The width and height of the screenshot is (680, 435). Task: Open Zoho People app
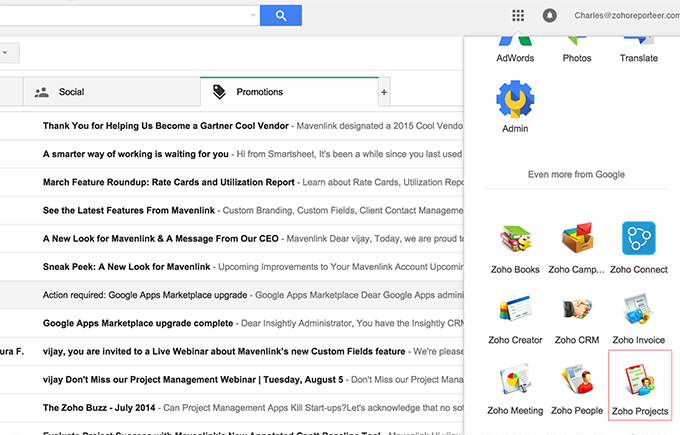click(577, 389)
